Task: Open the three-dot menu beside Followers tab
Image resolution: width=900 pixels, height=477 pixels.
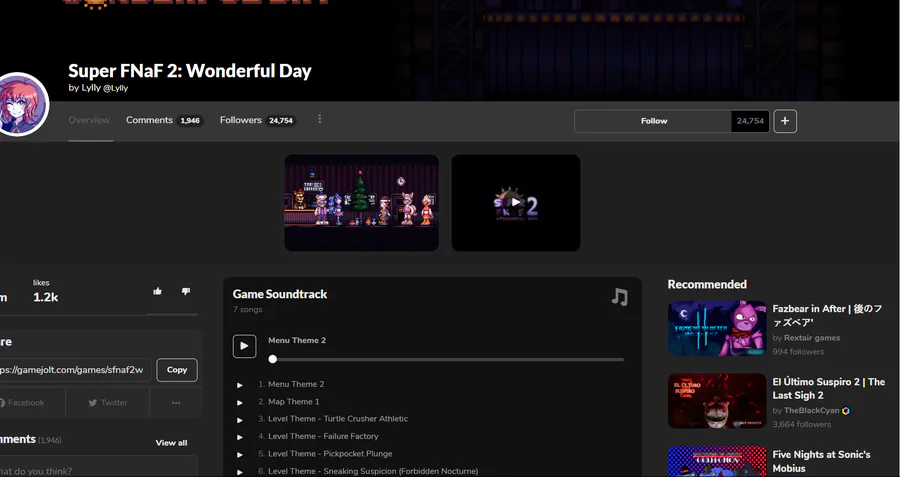Action: tap(320, 119)
